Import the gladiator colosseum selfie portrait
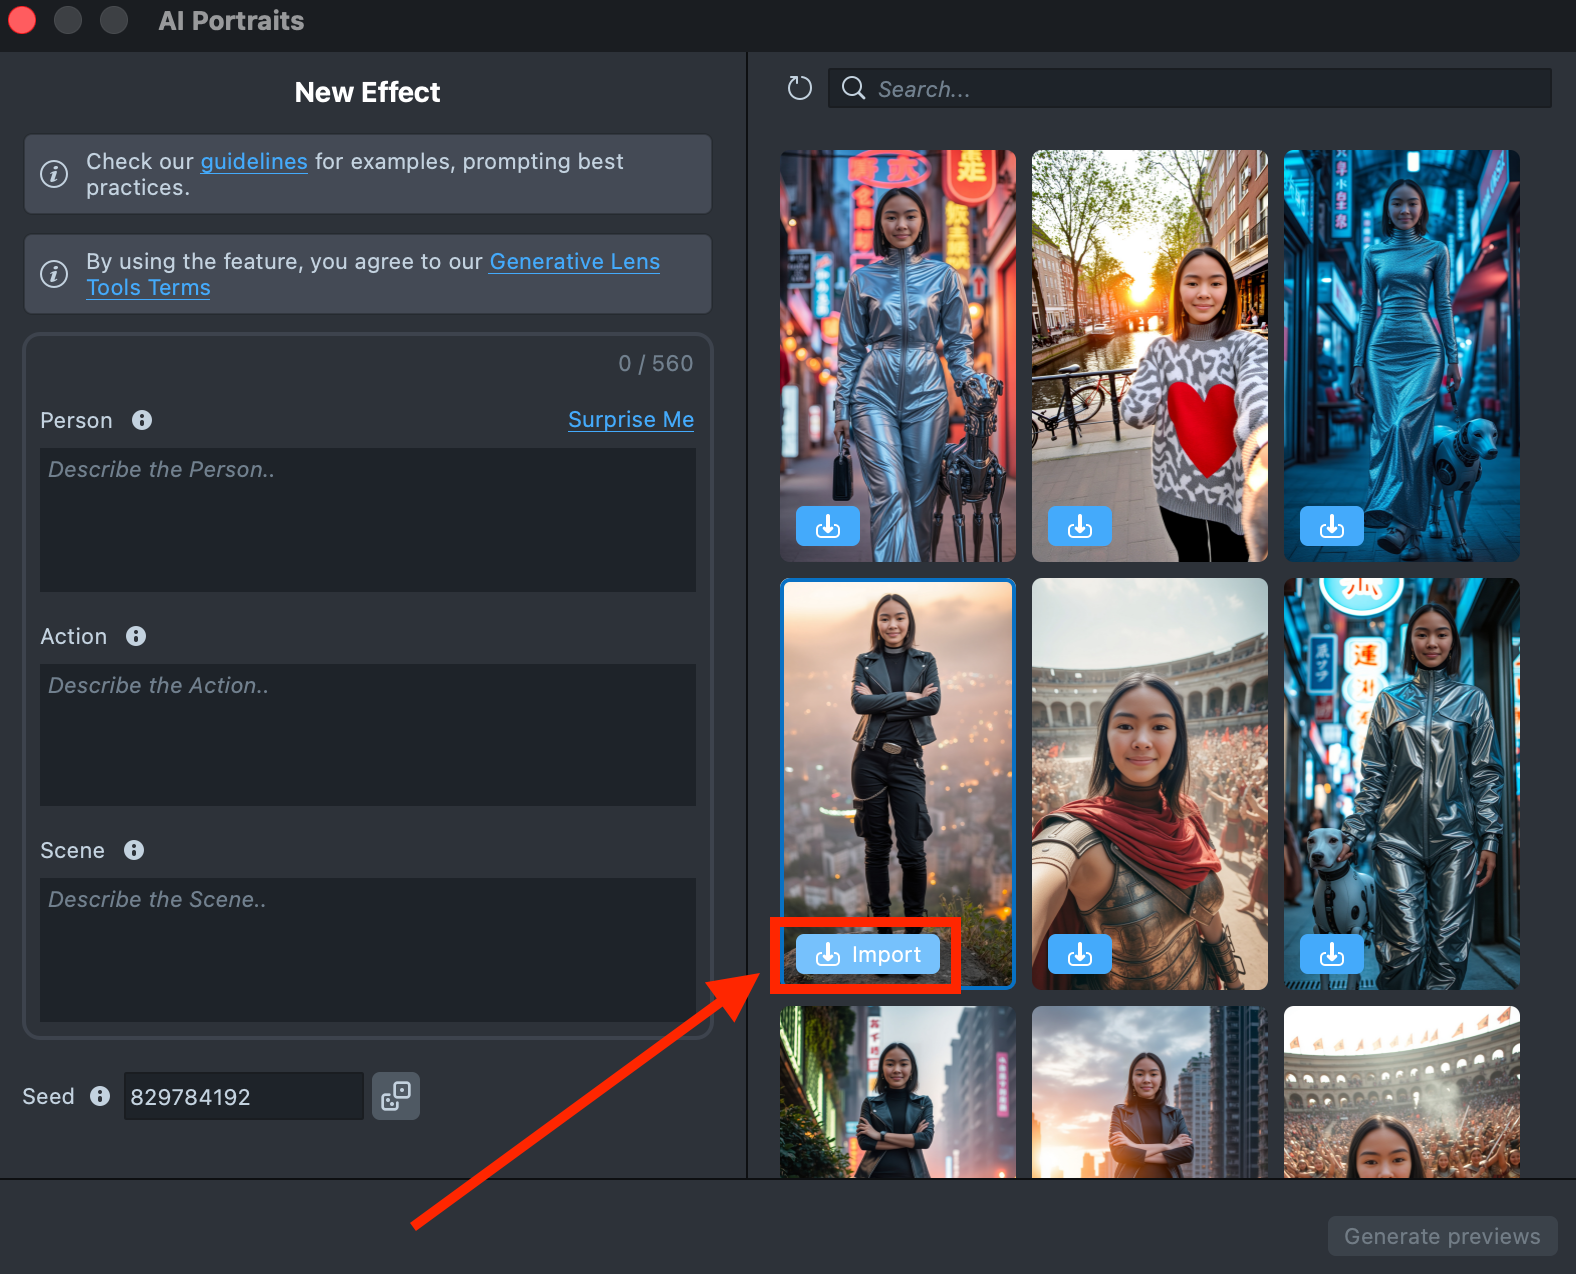 tap(1079, 954)
